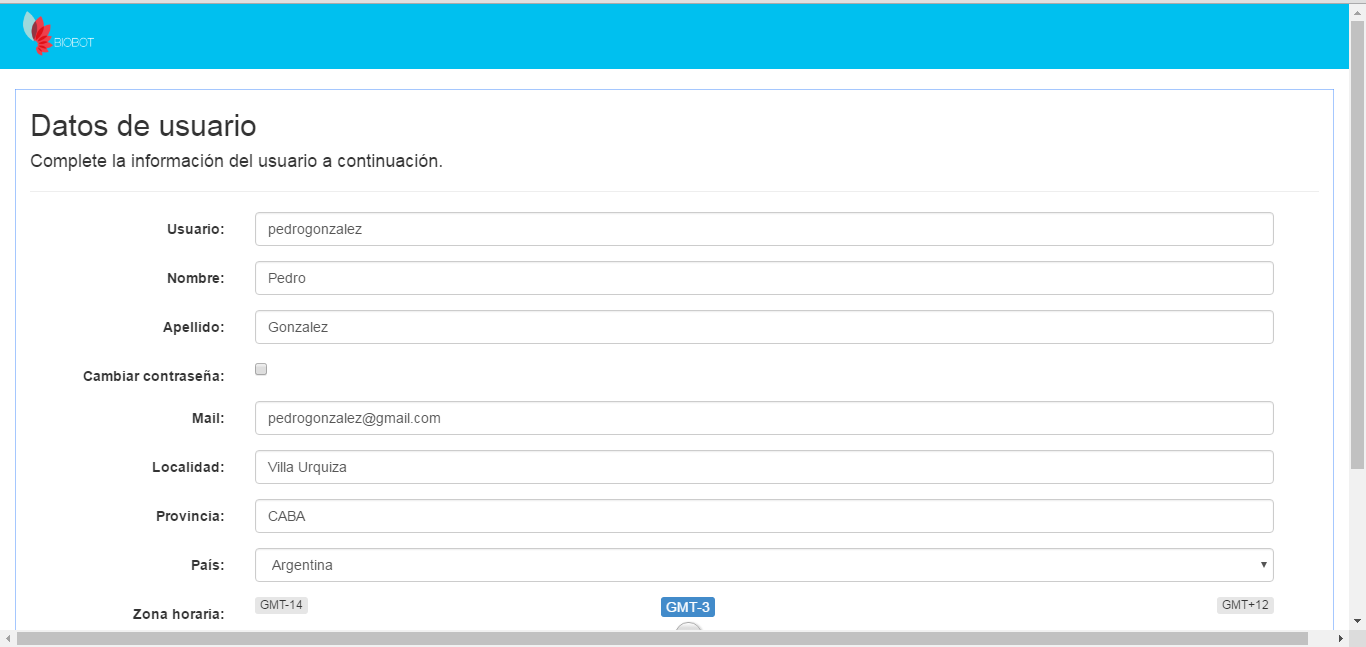Click the scroll down arrow of vertical scrollbar
The width and height of the screenshot is (1366, 647).
click(x=1357, y=621)
